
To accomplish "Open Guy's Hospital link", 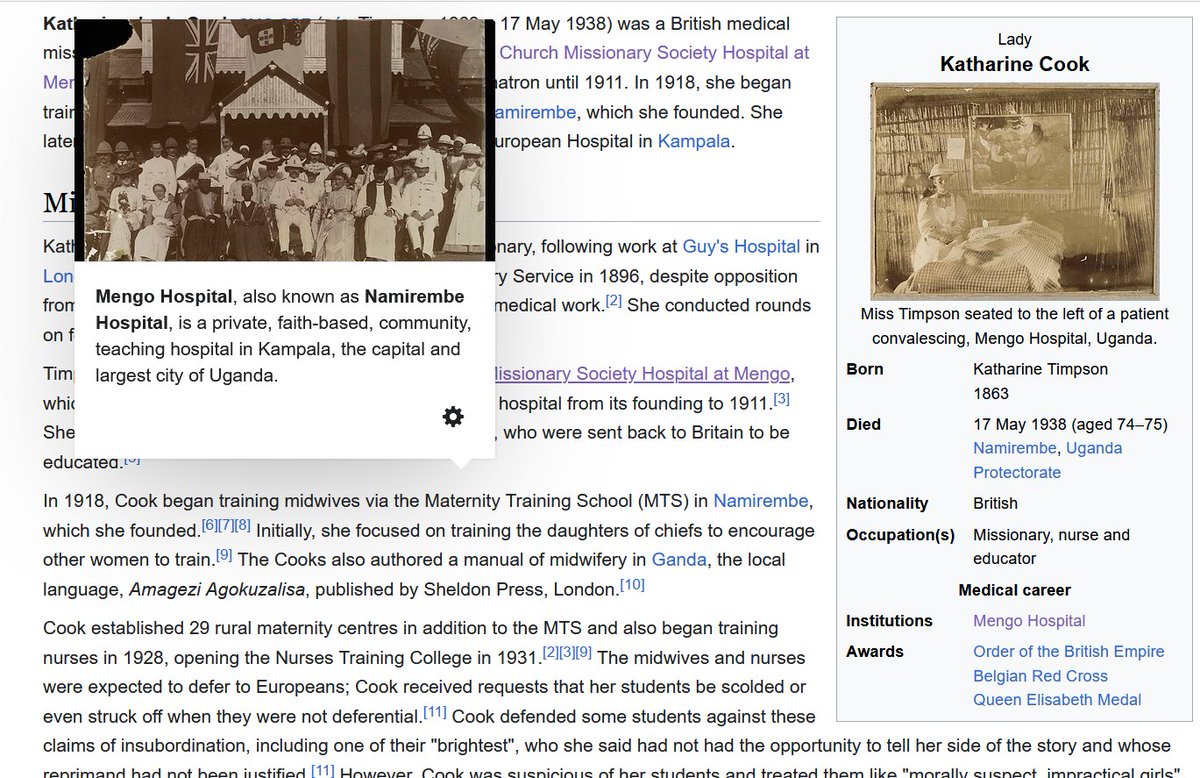I will tap(741, 245).
